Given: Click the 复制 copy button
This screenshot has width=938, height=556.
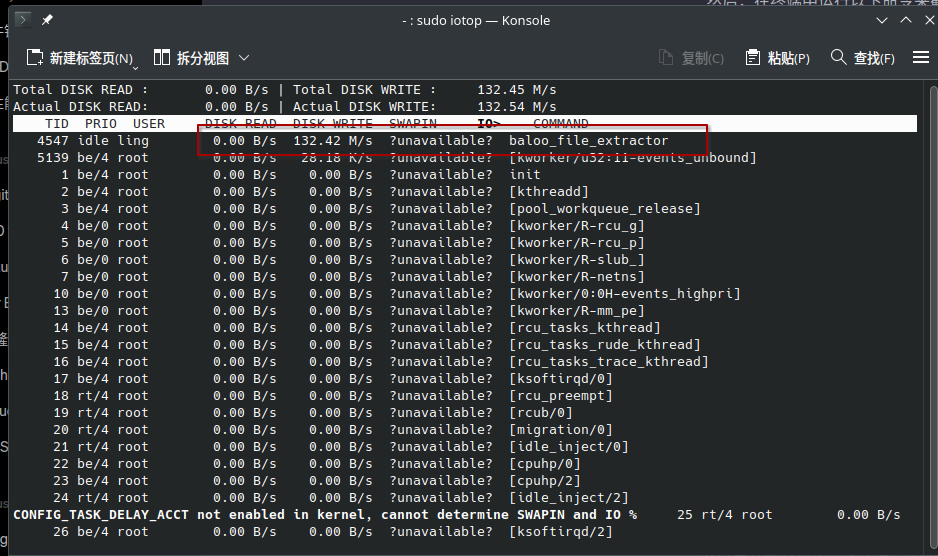Looking at the screenshot, I should point(692,58).
